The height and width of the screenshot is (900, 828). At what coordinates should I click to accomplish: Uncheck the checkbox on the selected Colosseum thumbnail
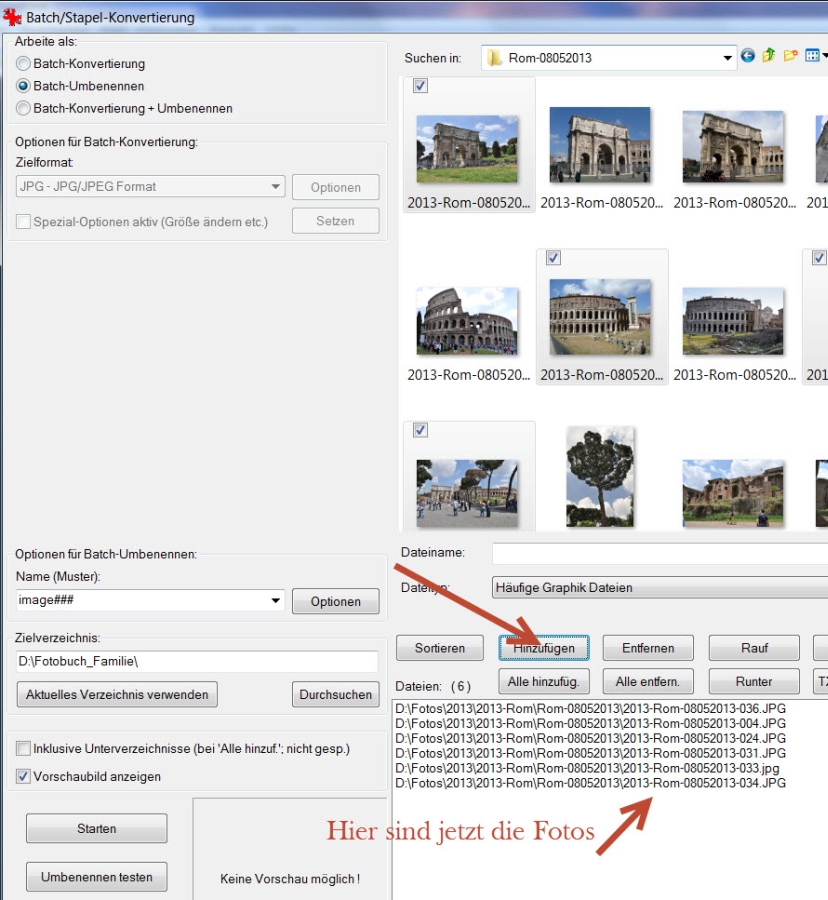coord(553,258)
